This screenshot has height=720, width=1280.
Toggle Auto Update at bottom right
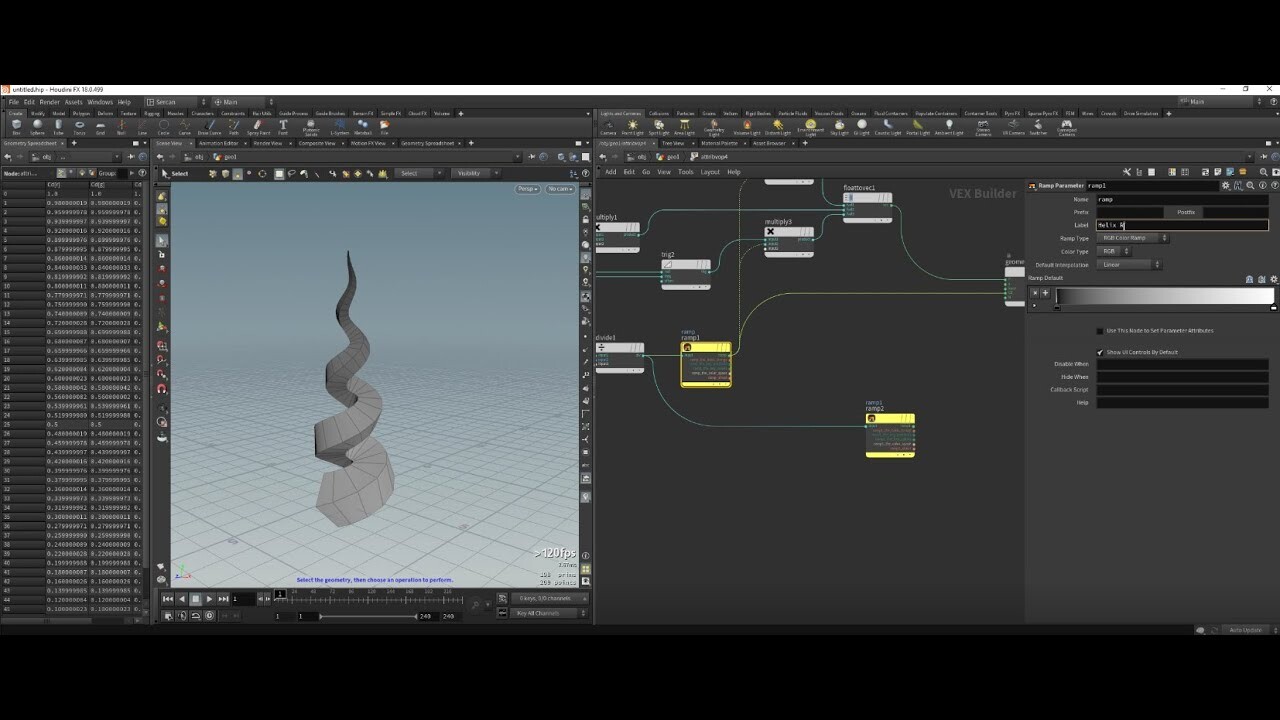(1245, 630)
